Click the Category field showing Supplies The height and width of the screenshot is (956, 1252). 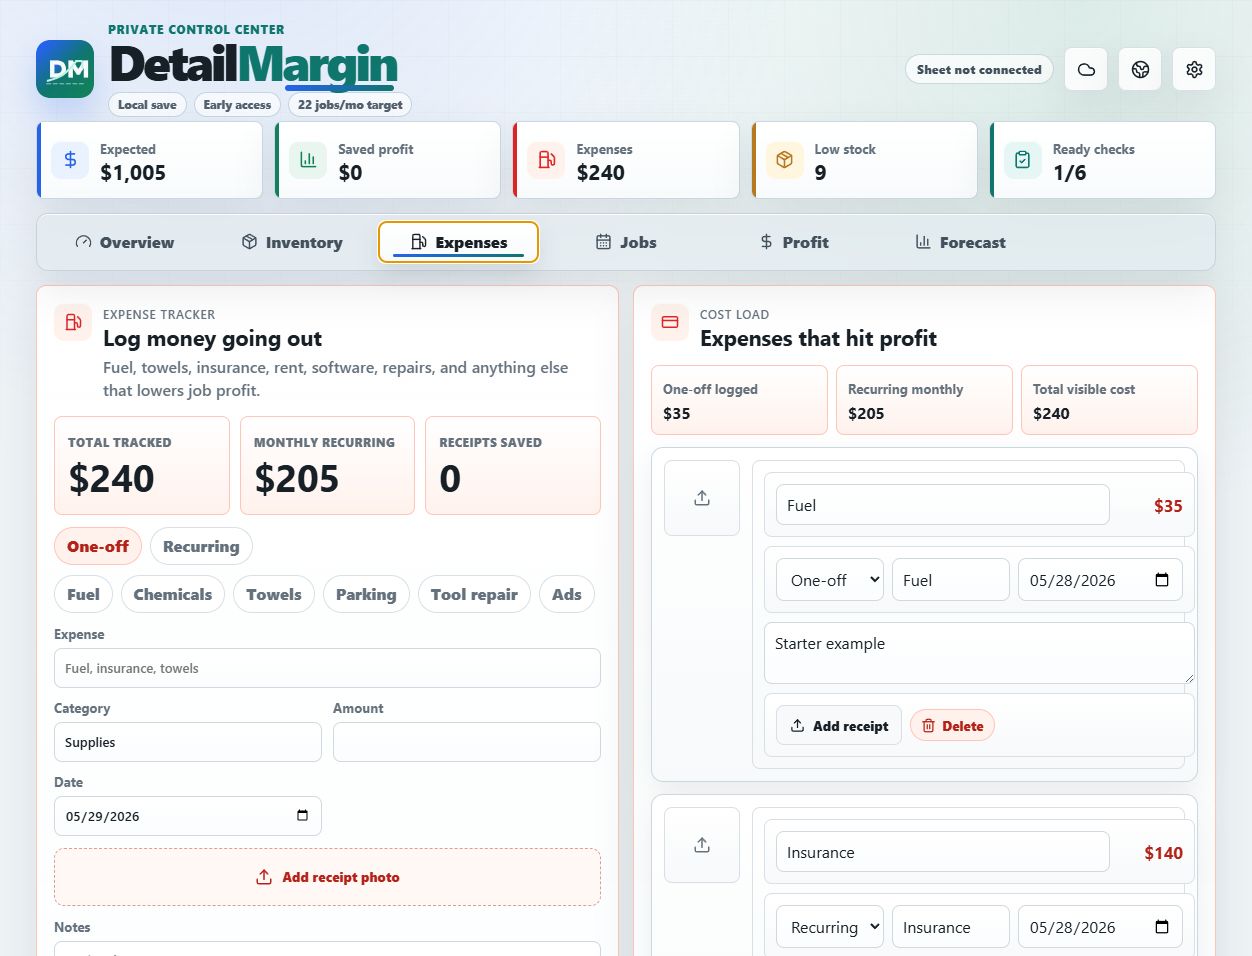188,742
